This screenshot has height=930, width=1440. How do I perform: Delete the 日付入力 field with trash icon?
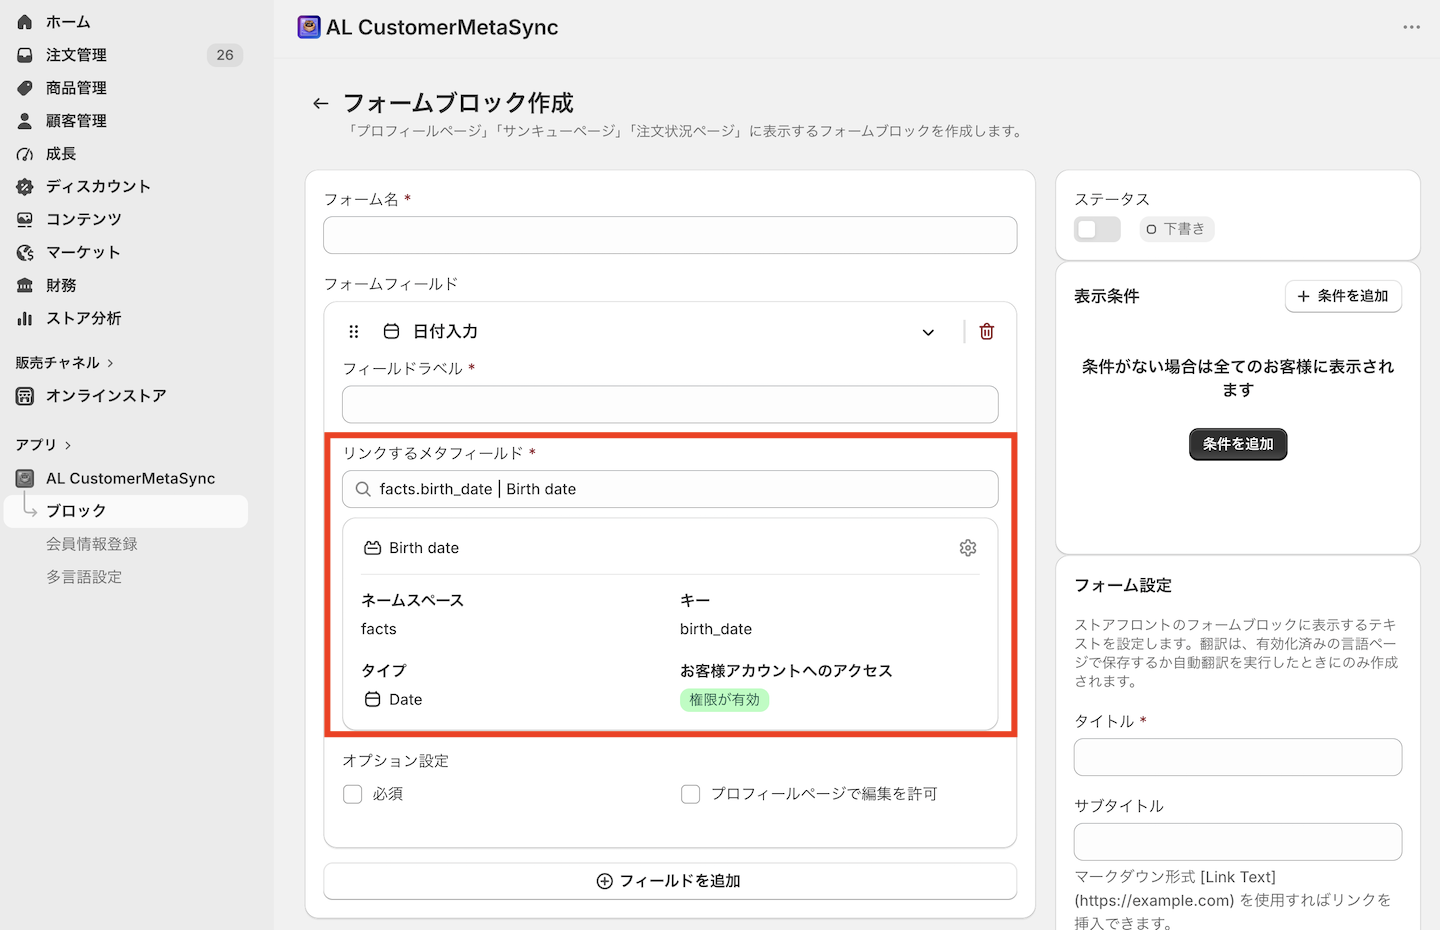pyautogui.click(x=987, y=332)
